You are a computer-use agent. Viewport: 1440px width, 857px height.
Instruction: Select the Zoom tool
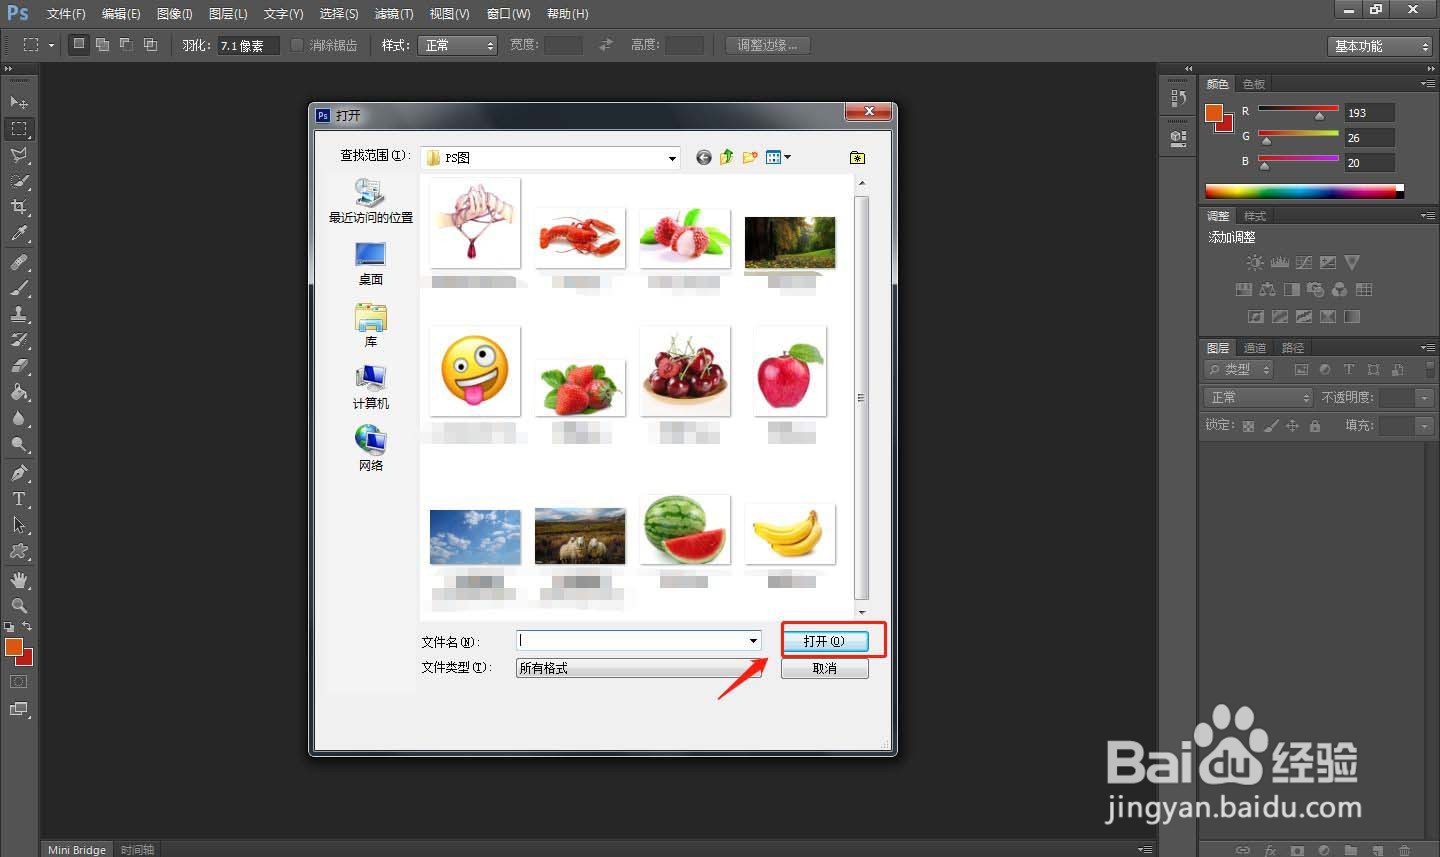click(19, 606)
